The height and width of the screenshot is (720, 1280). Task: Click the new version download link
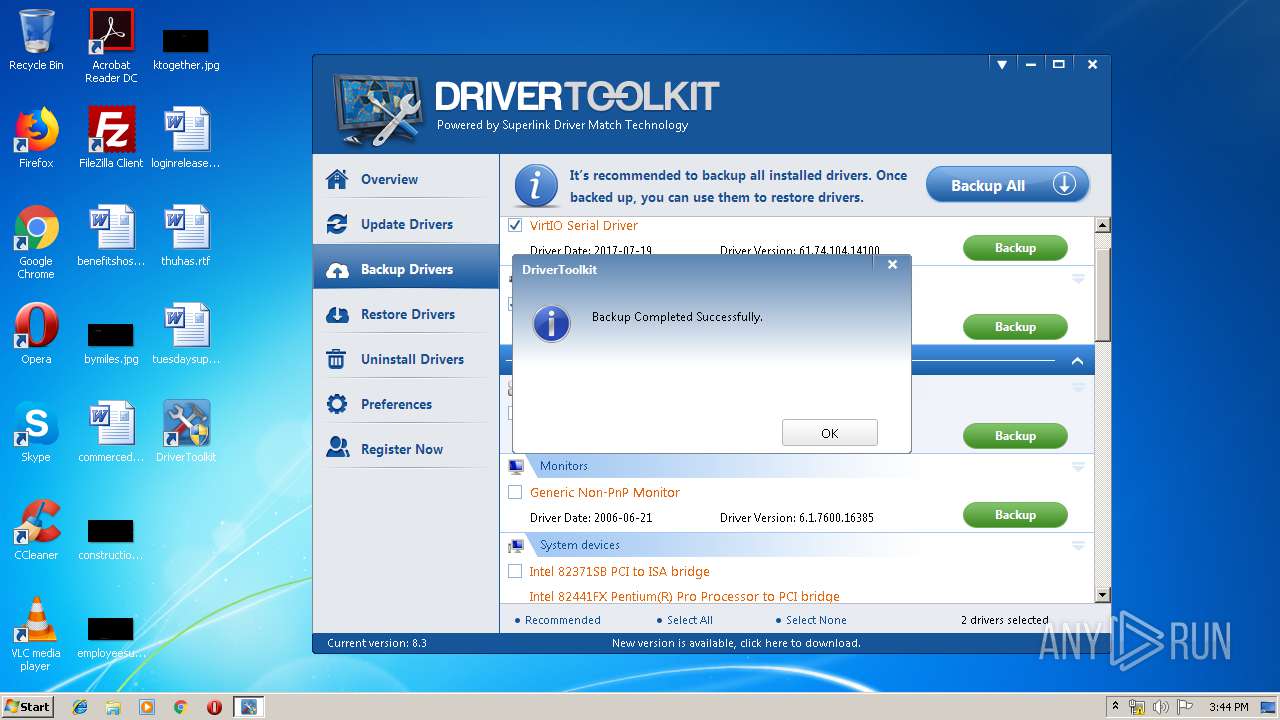(736, 643)
